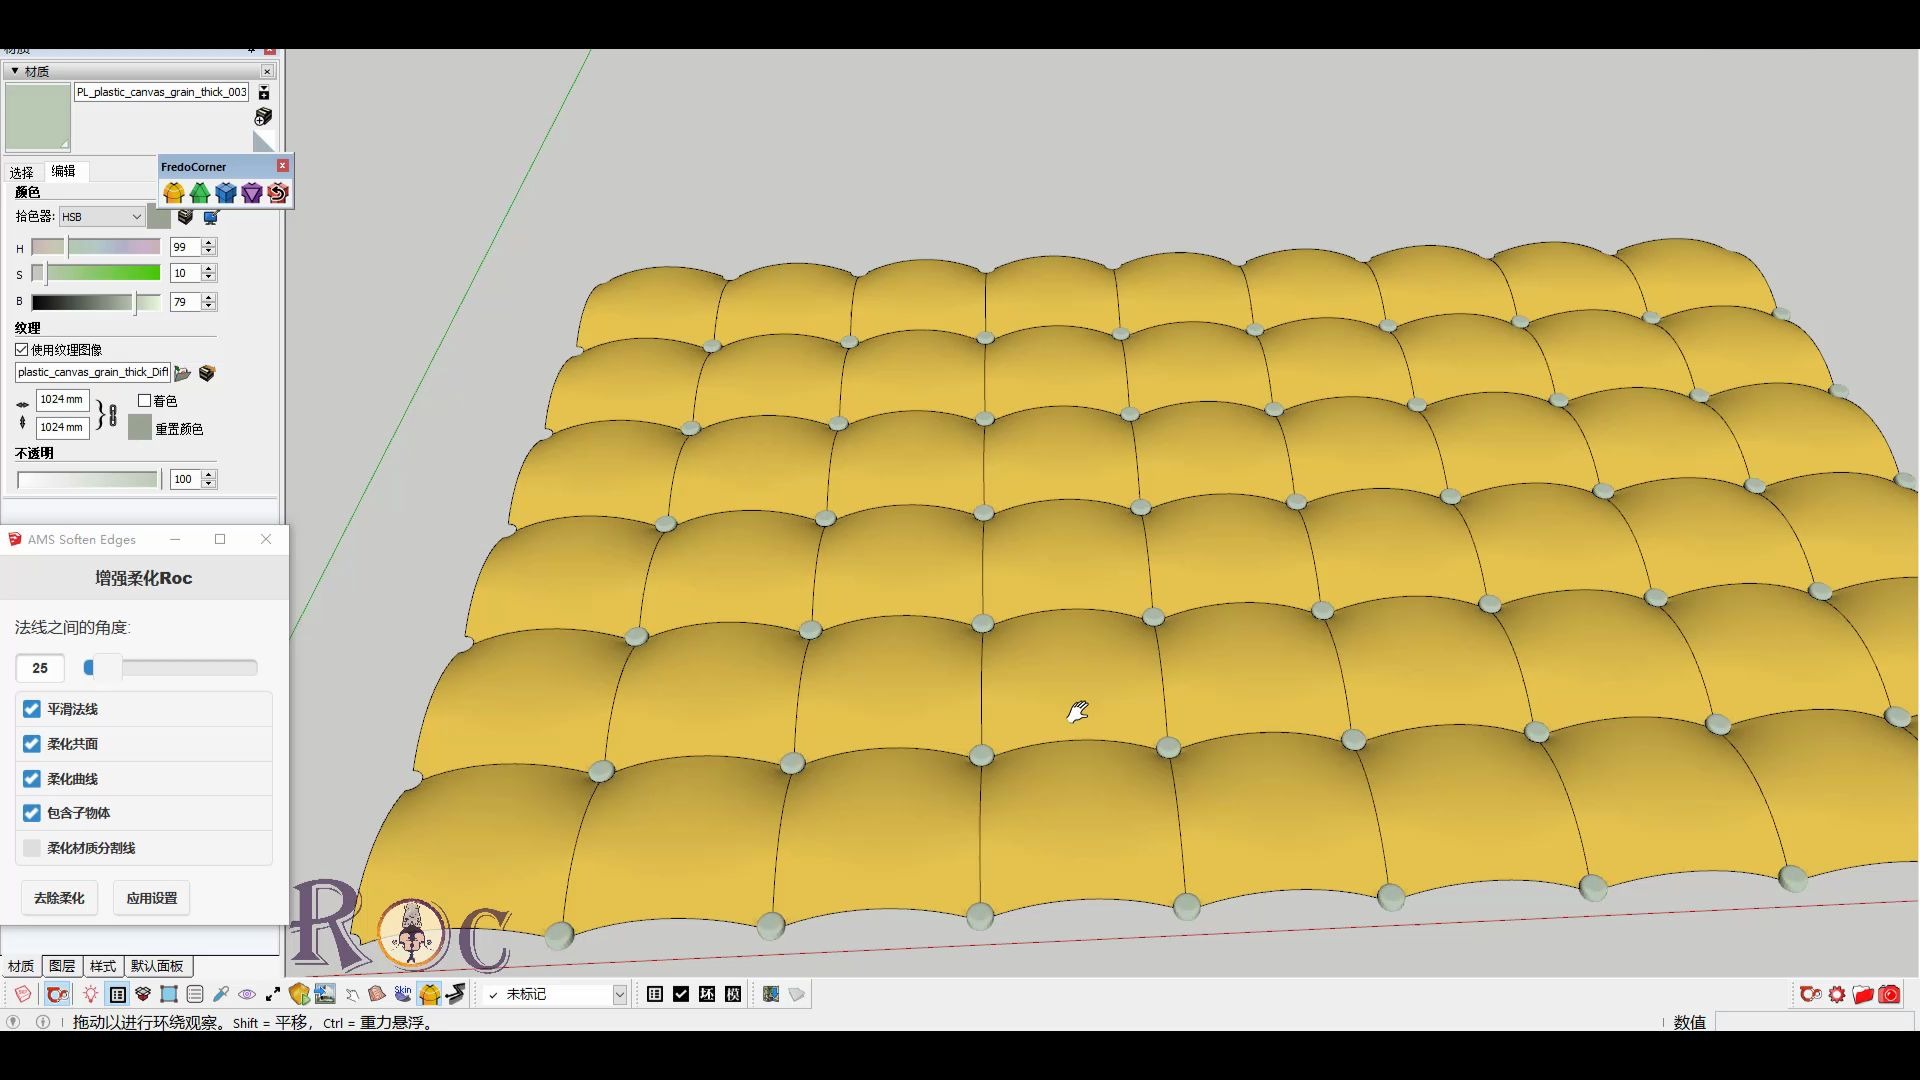Toggle the 使用纹理图像 checkbox
1920x1080 pixels.
click(22, 350)
